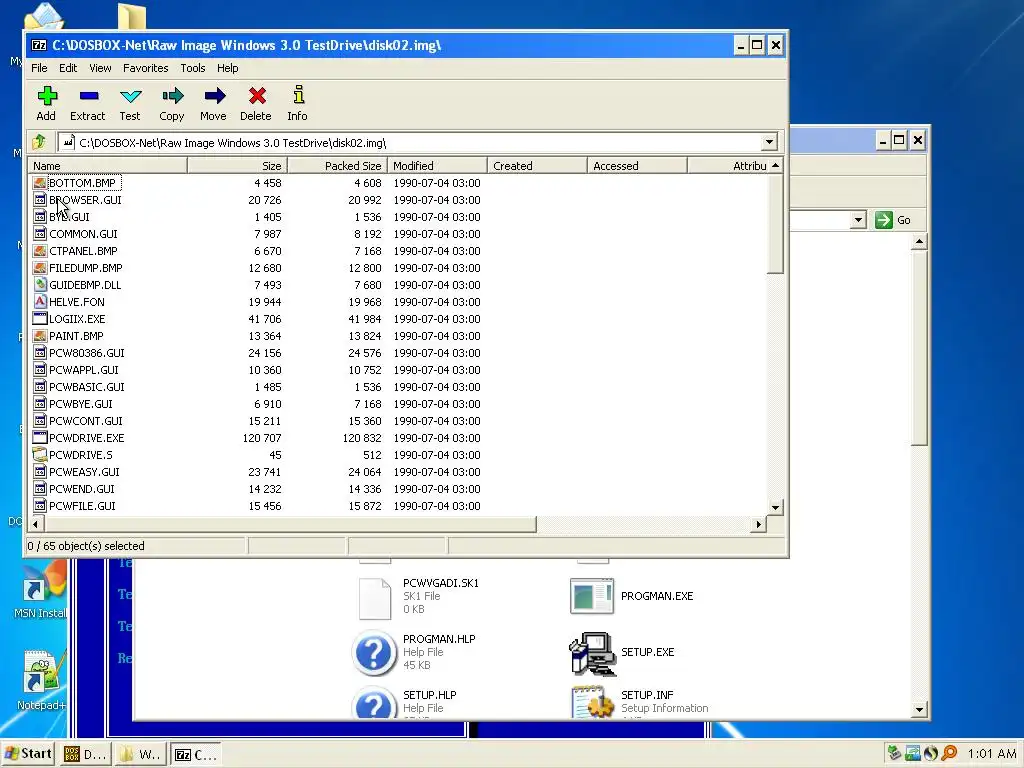The height and width of the screenshot is (768, 1024).
Task: Go up one folder level icon
Action: (x=39, y=142)
